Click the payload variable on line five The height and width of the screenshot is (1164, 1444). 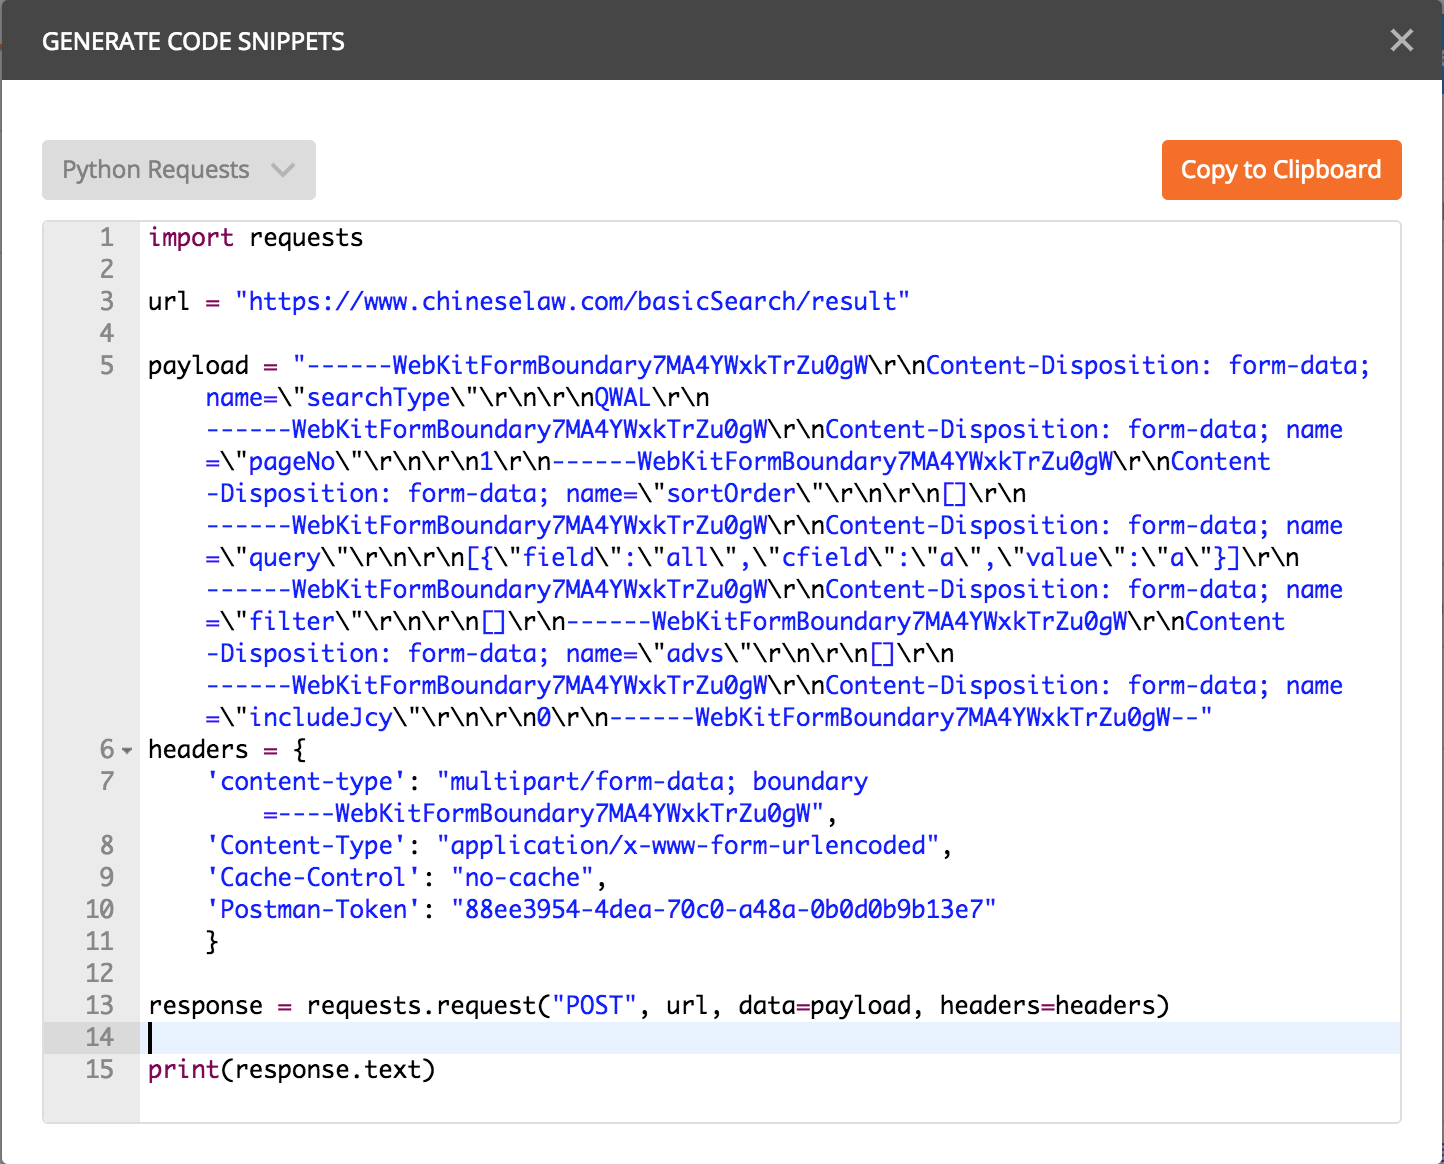point(197,364)
